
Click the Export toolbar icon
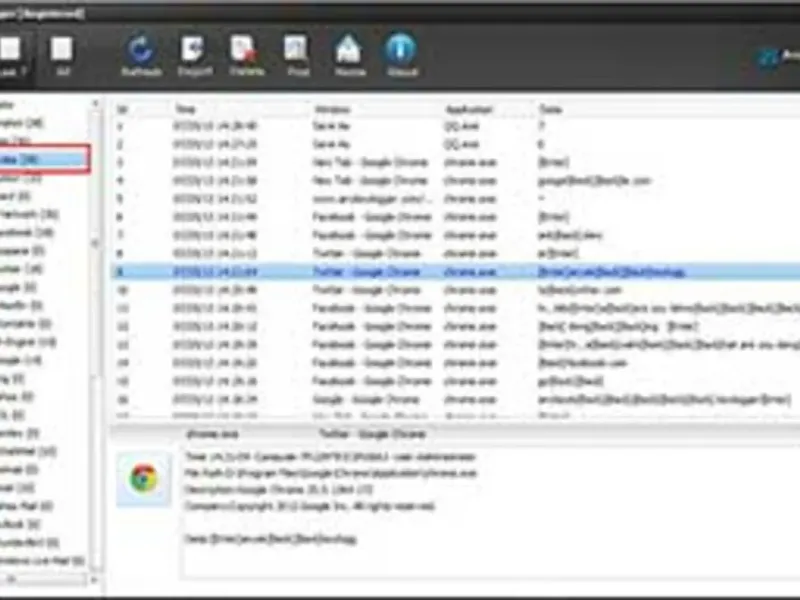(194, 55)
